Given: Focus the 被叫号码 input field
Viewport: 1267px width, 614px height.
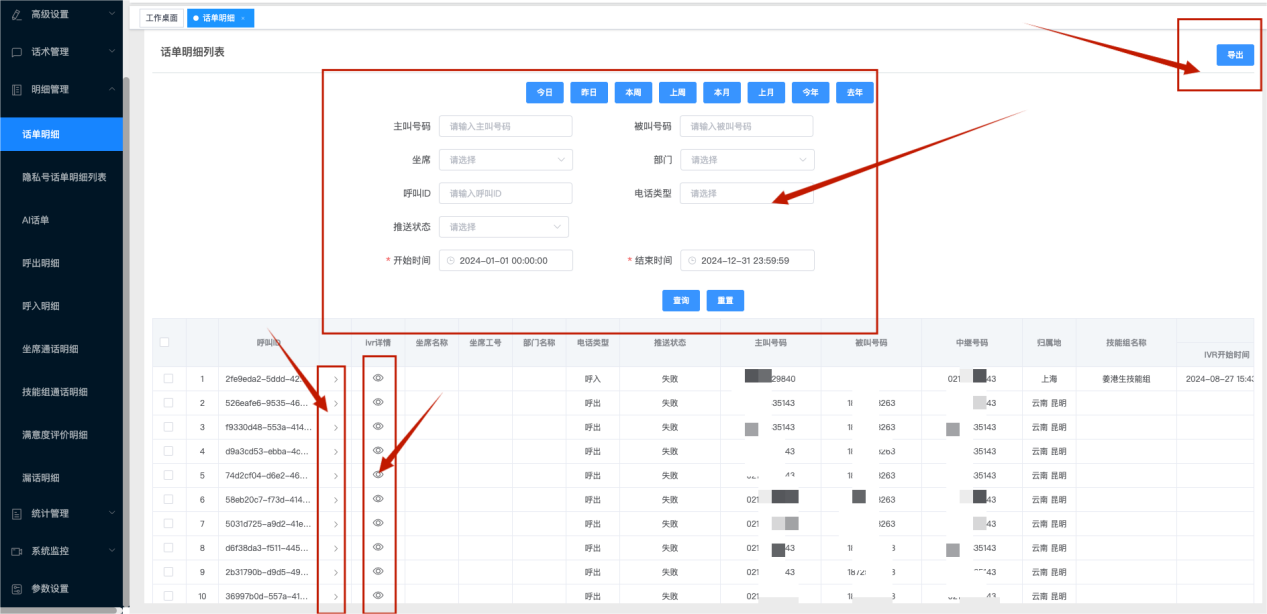Looking at the screenshot, I should click(x=747, y=126).
